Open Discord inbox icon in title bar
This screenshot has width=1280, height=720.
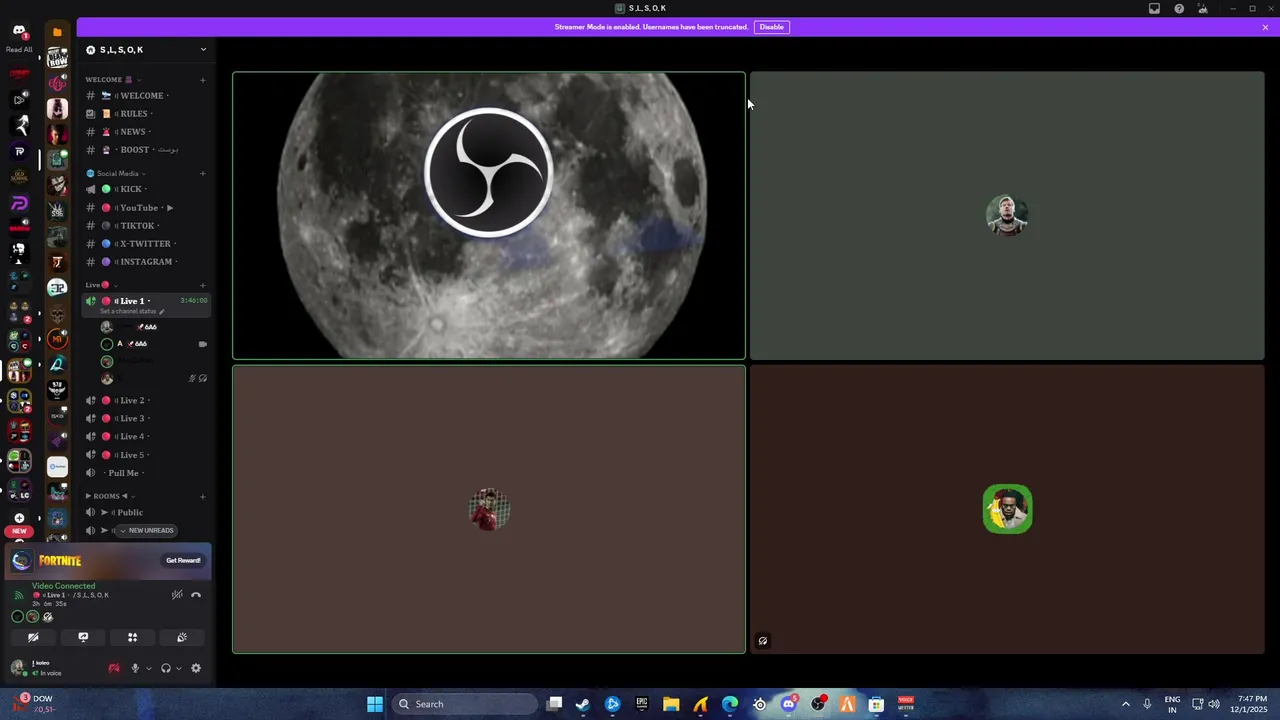pyautogui.click(x=1154, y=9)
